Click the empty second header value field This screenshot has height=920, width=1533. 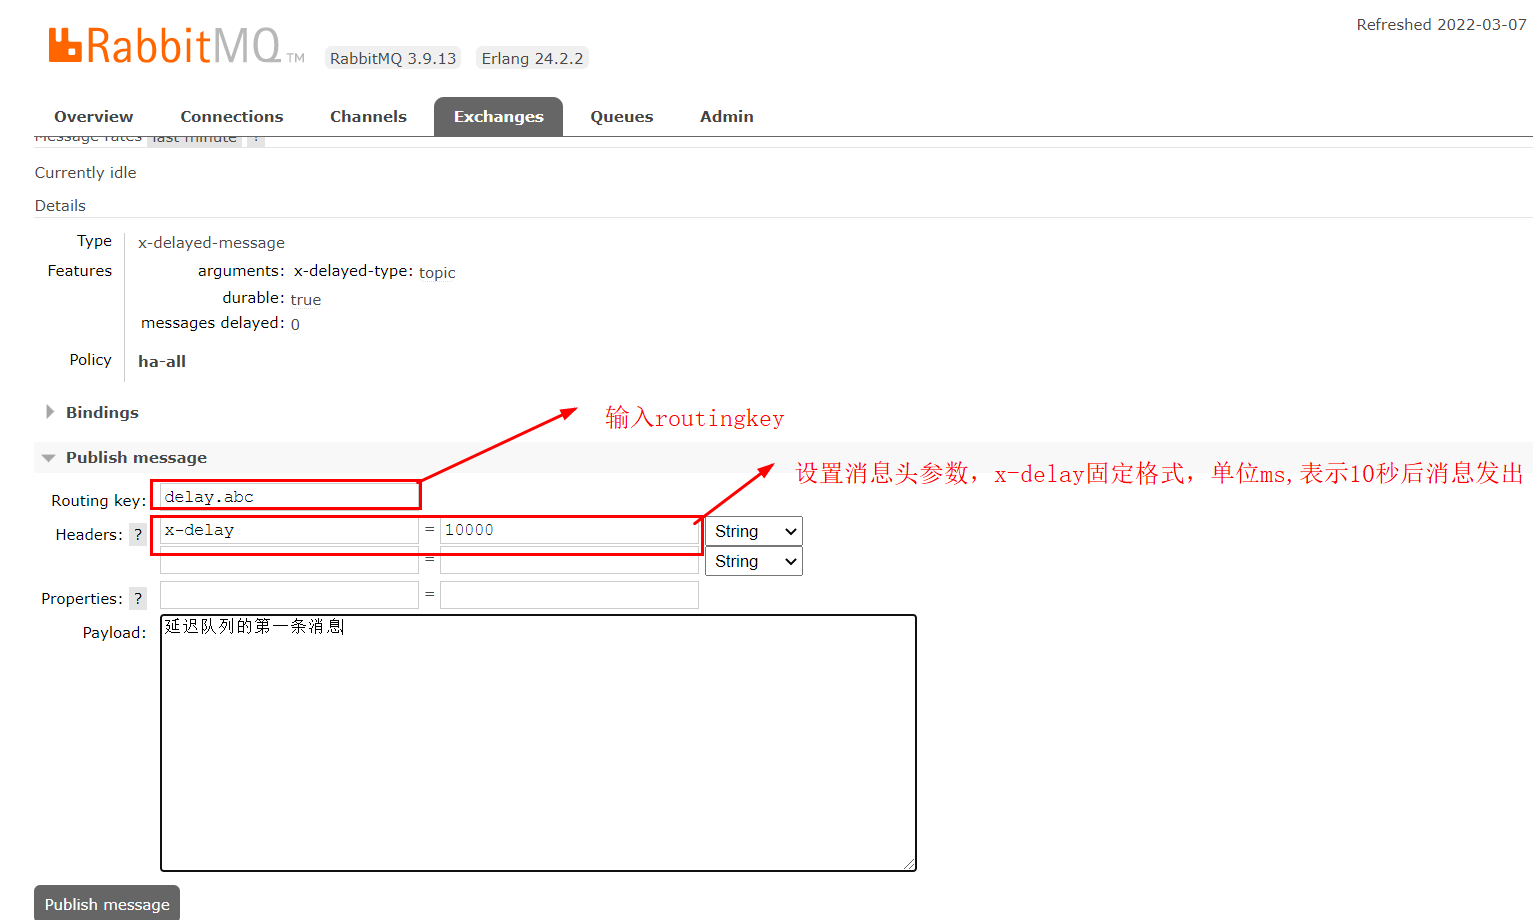pos(569,562)
